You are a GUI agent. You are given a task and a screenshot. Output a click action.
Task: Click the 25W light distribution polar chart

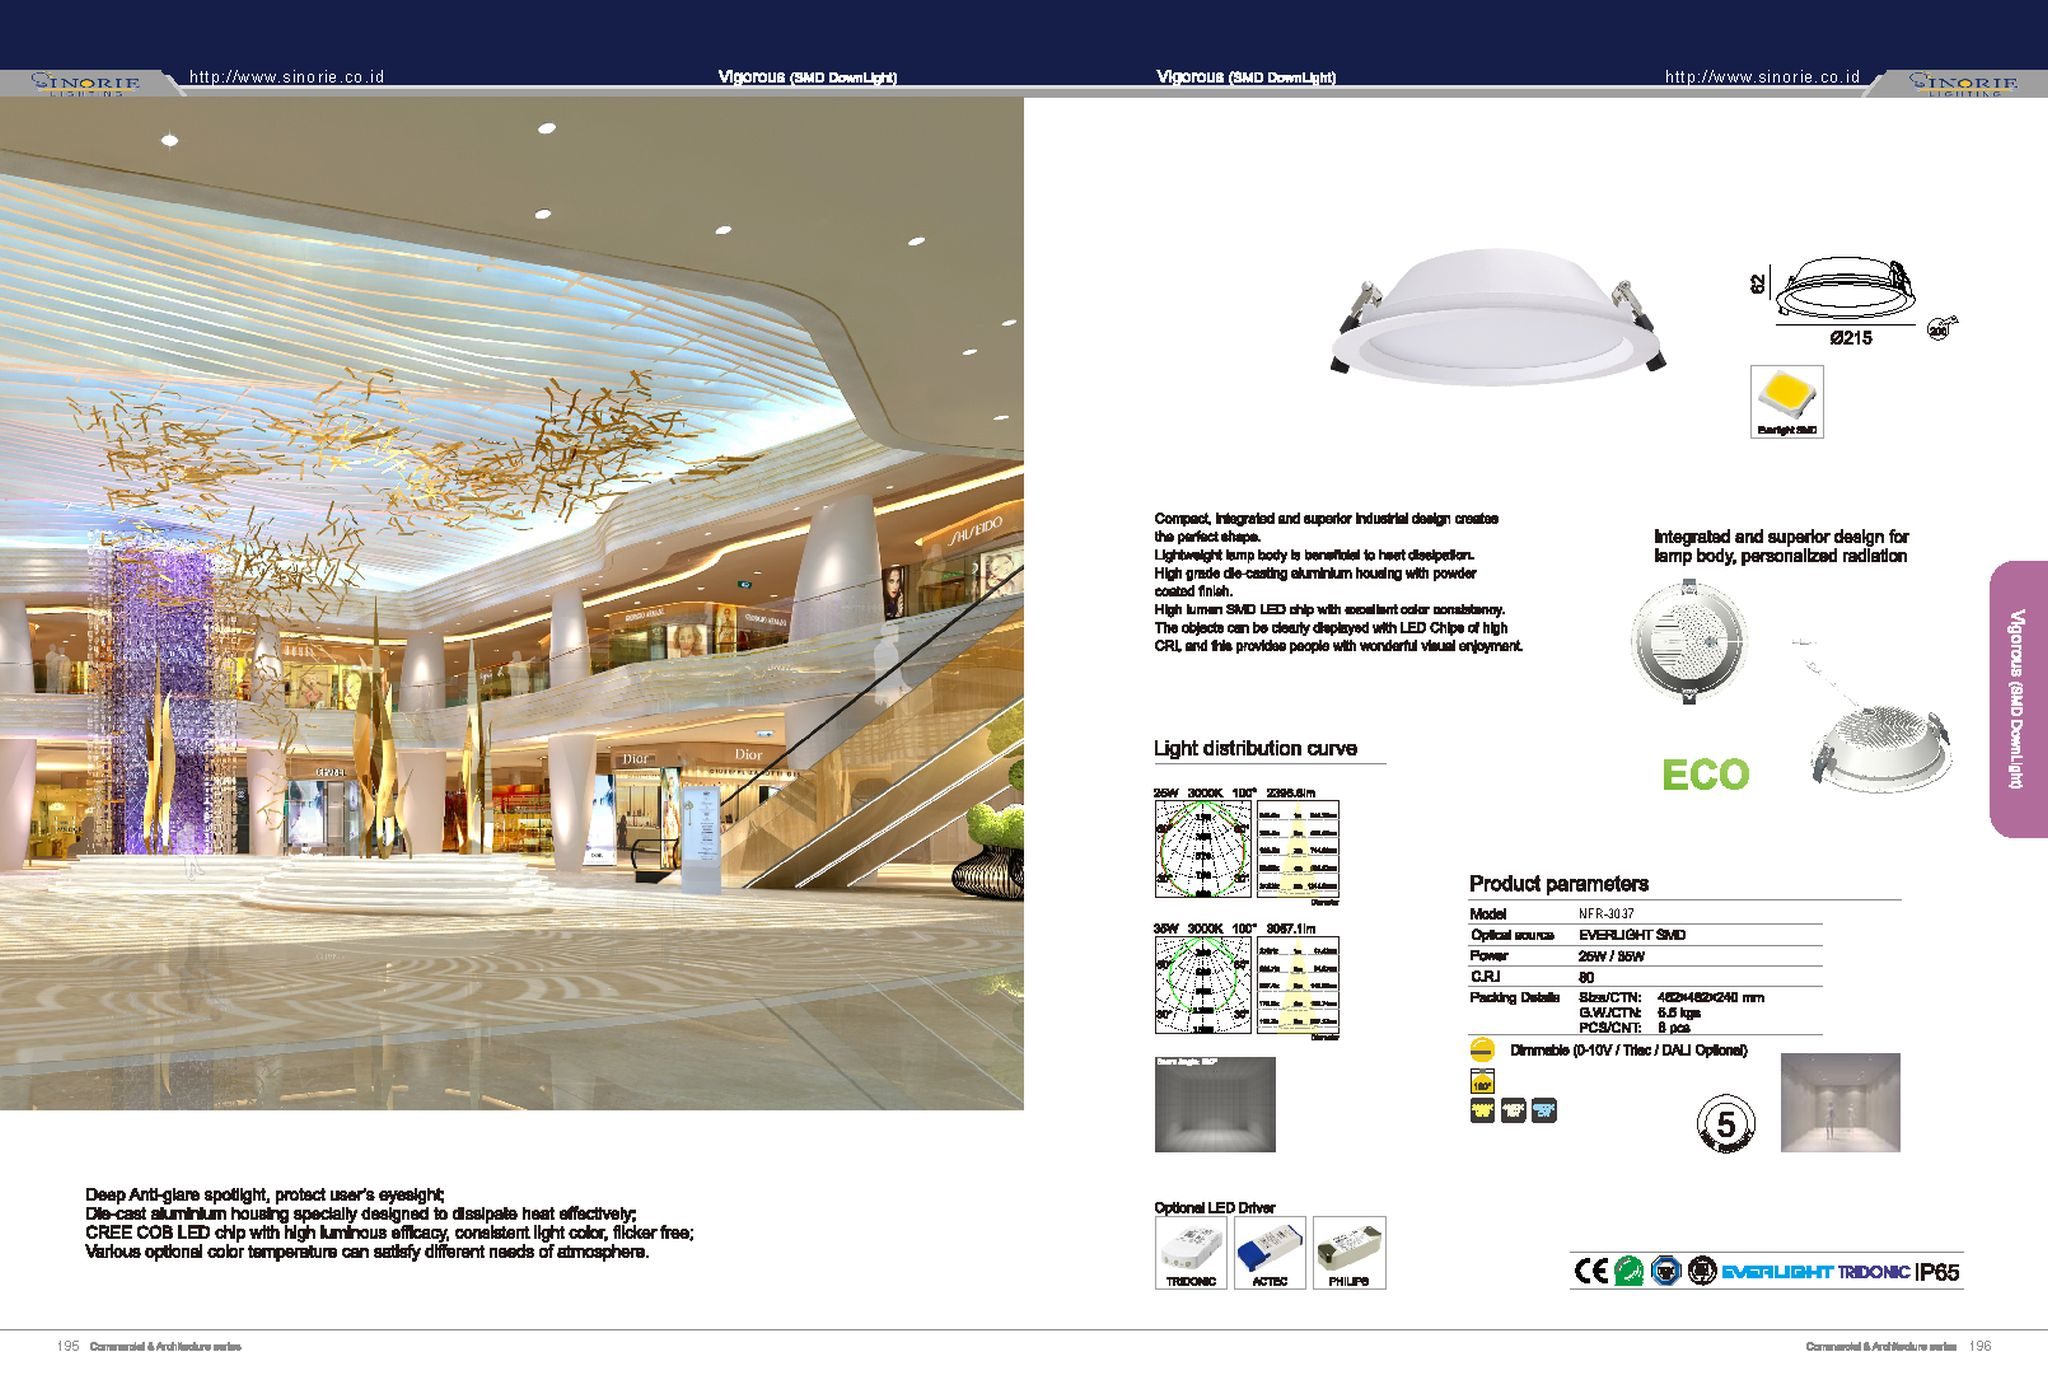(x=1203, y=849)
